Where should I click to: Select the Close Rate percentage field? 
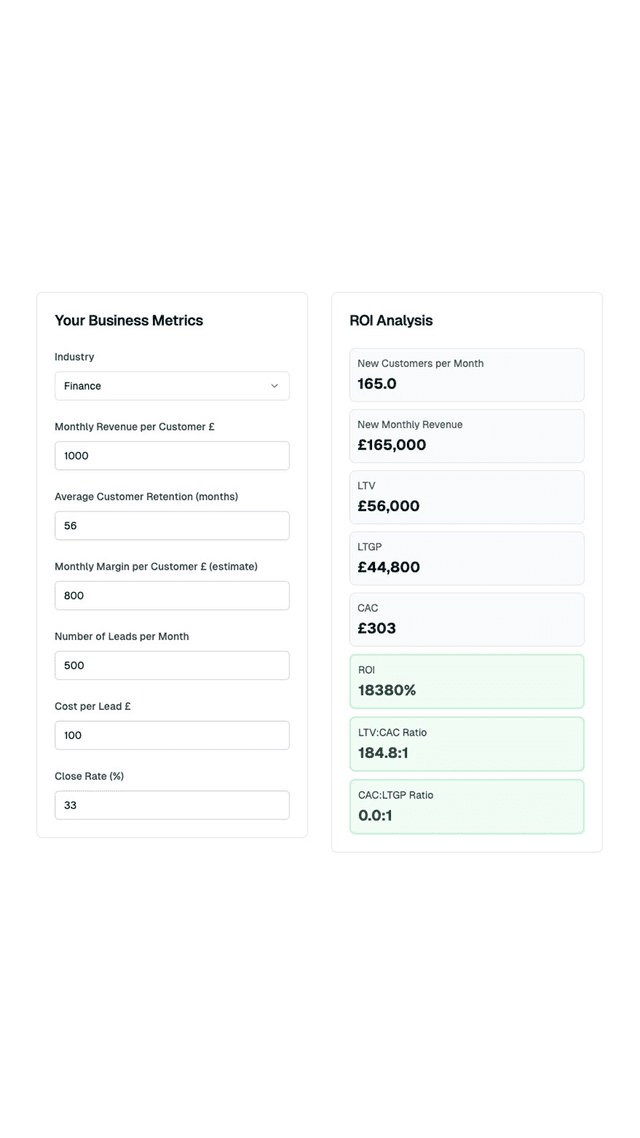tap(171, 805)
